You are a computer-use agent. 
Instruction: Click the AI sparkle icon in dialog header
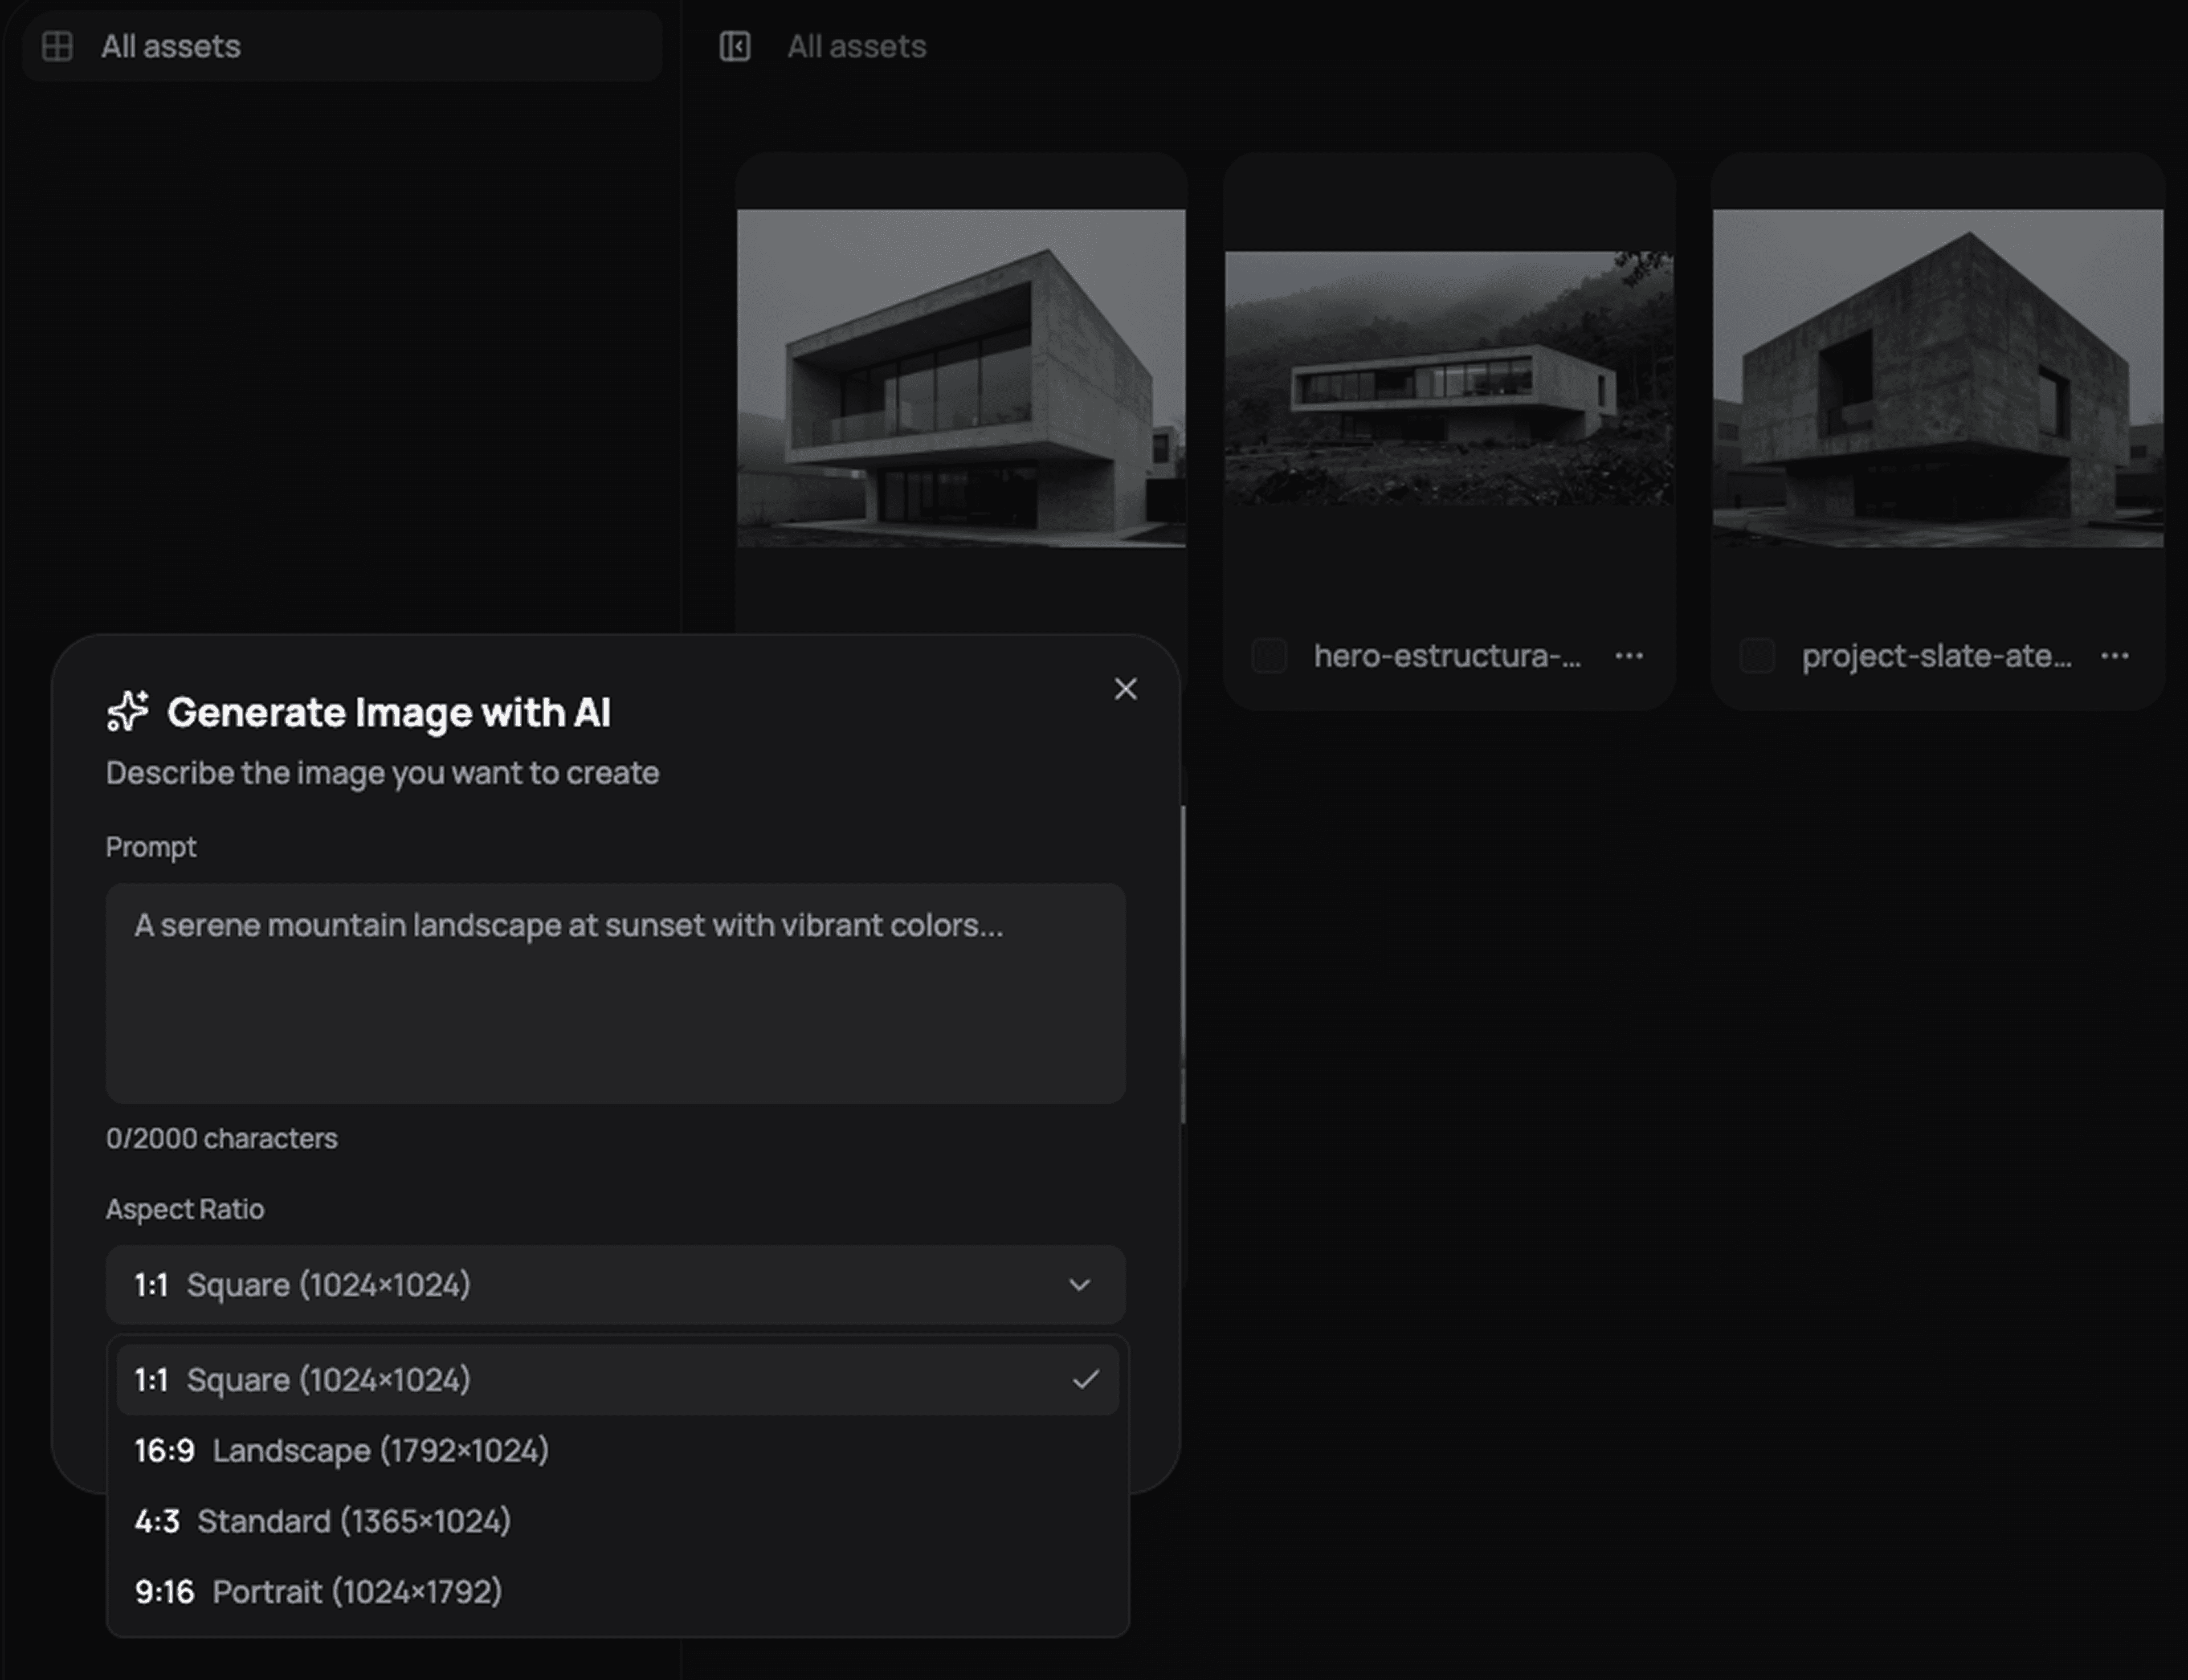pos(128,712)
